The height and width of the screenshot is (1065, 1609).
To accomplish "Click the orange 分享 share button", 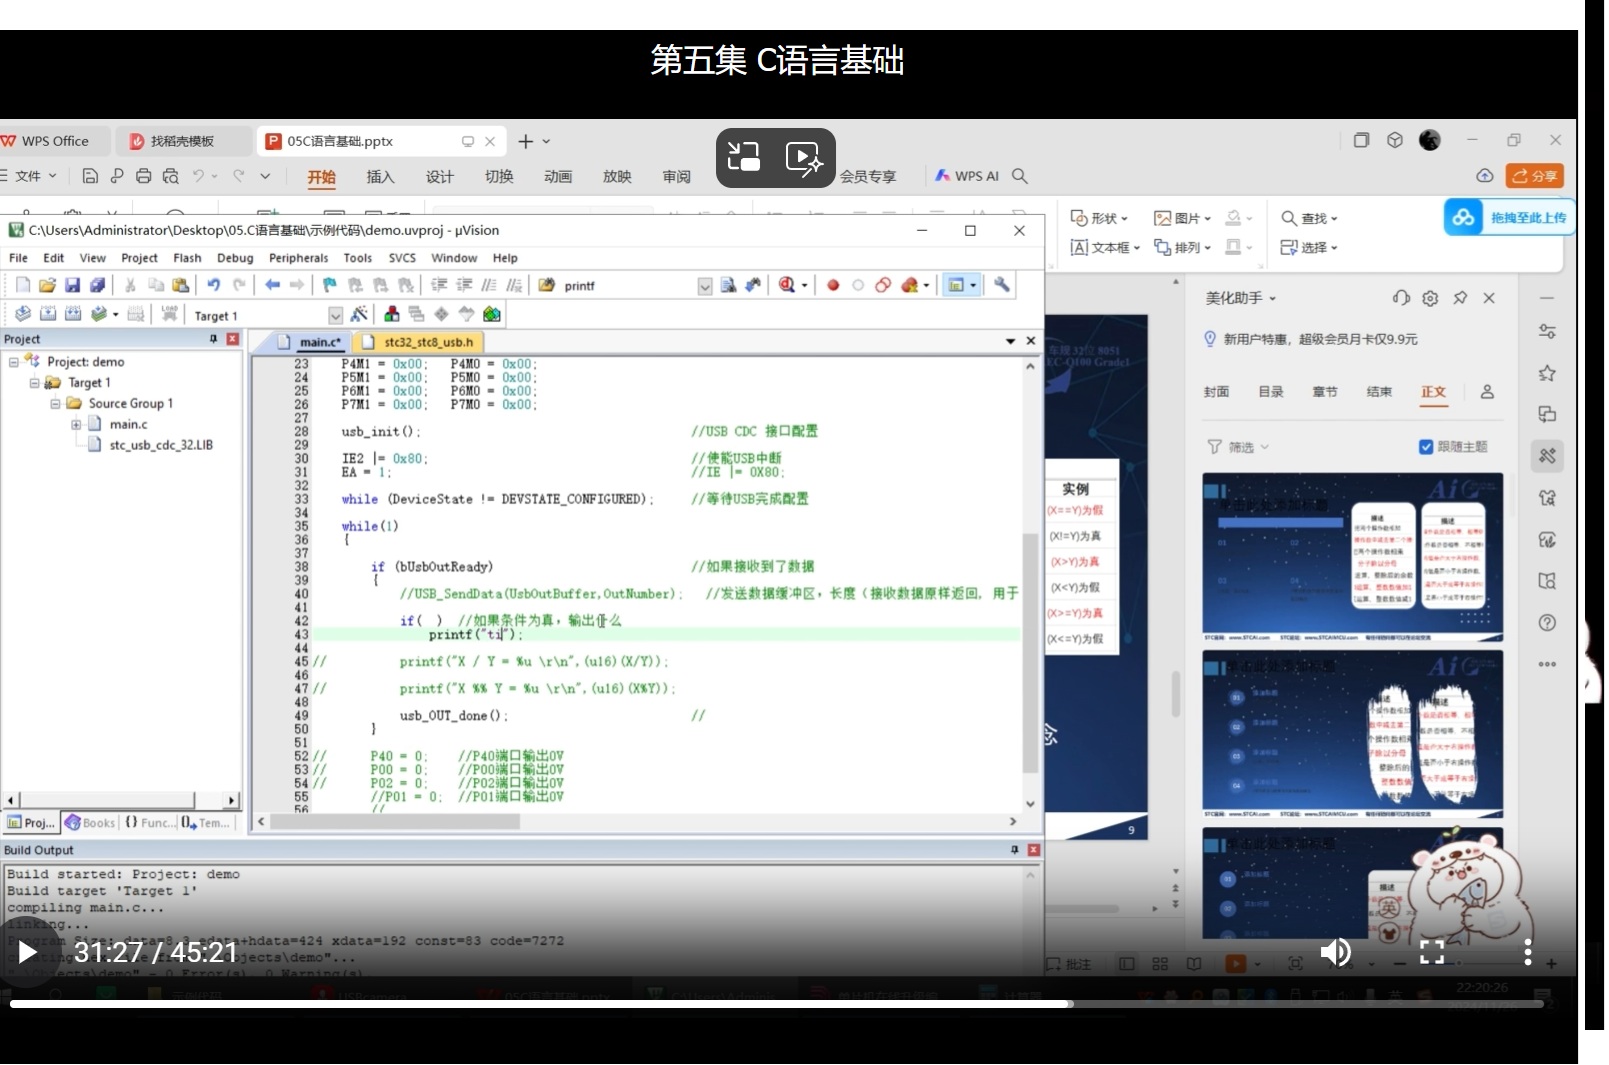I will [x=1534, y=176].
